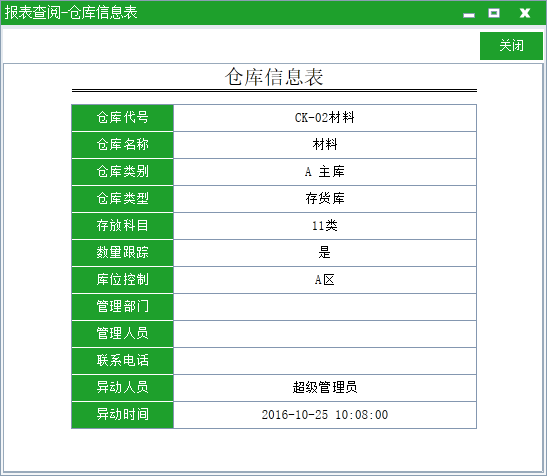The image size is (547, 476).
Task: Click the 异动时间 date value
Action: (x=325, y=415)
